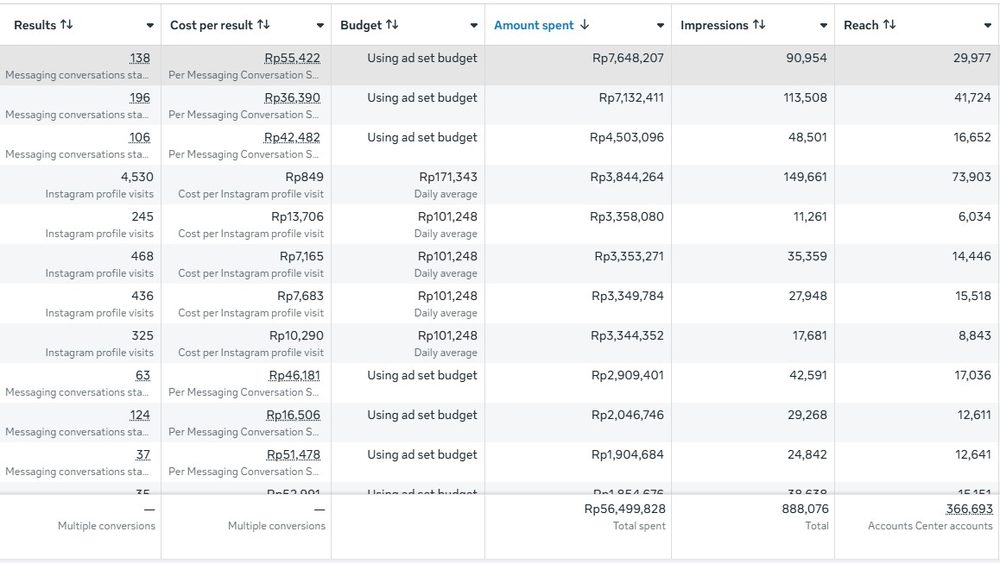The height and width of the screenshot is (563, 1000).
Task: Sort by Reach arrows icon
Action: tap(889, 25)
